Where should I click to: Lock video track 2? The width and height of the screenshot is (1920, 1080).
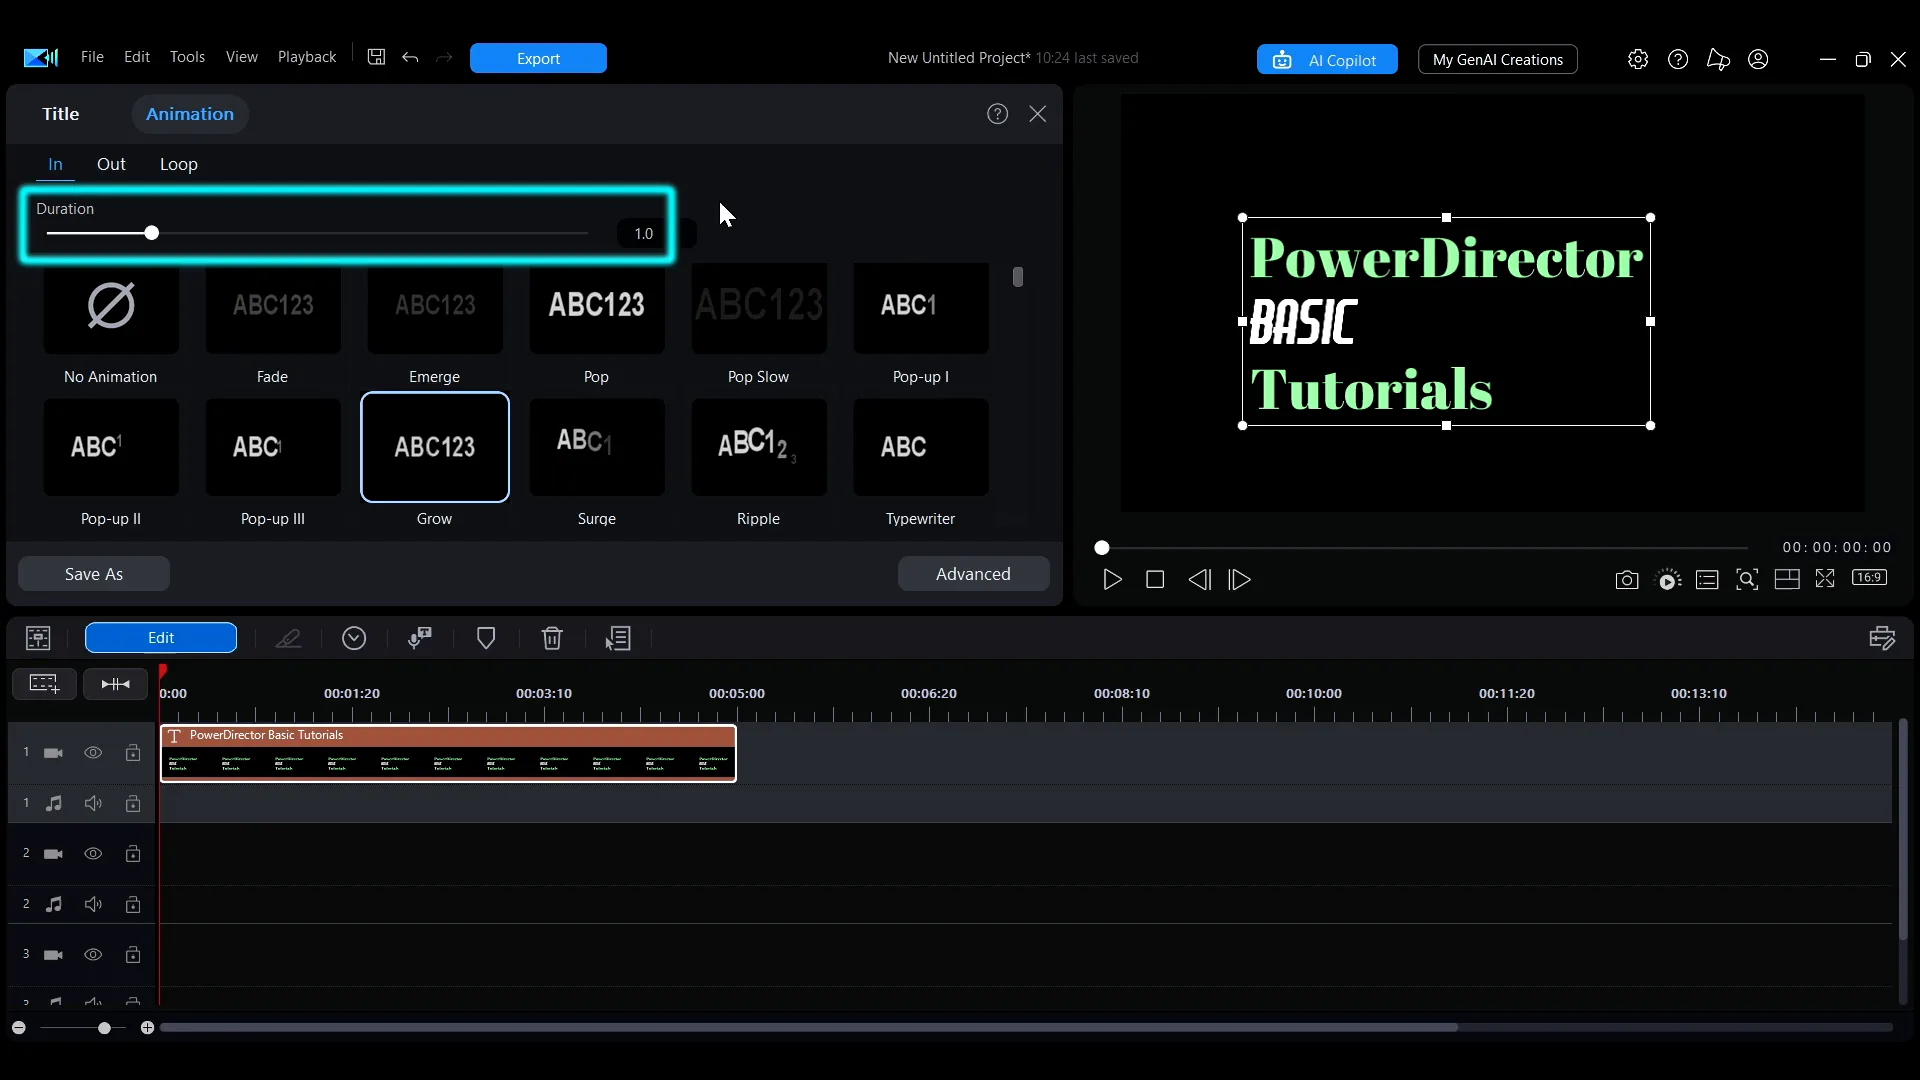133,854
